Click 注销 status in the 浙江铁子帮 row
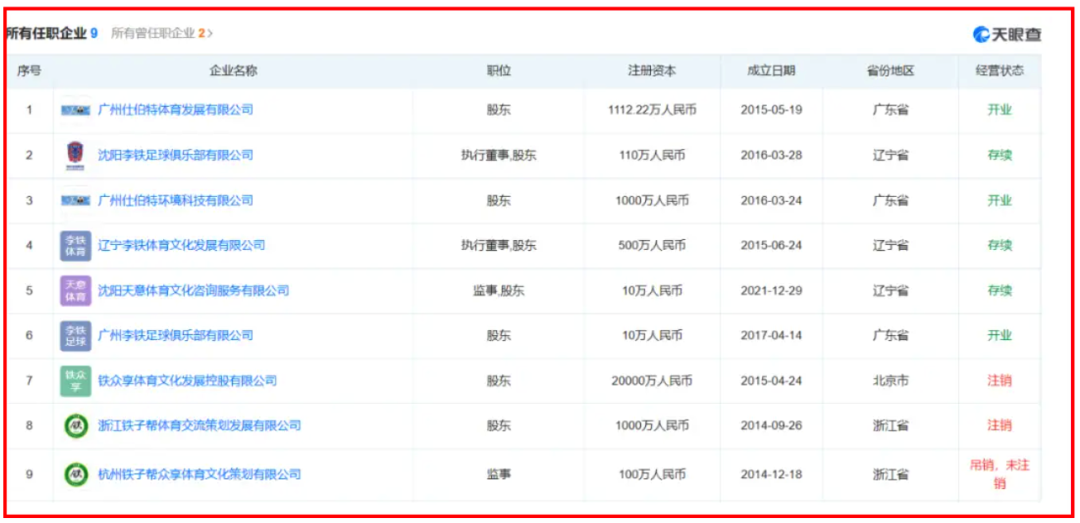The height and width of the screenshot is (523, 1080). pyautogui.click(x=999, y=426)
